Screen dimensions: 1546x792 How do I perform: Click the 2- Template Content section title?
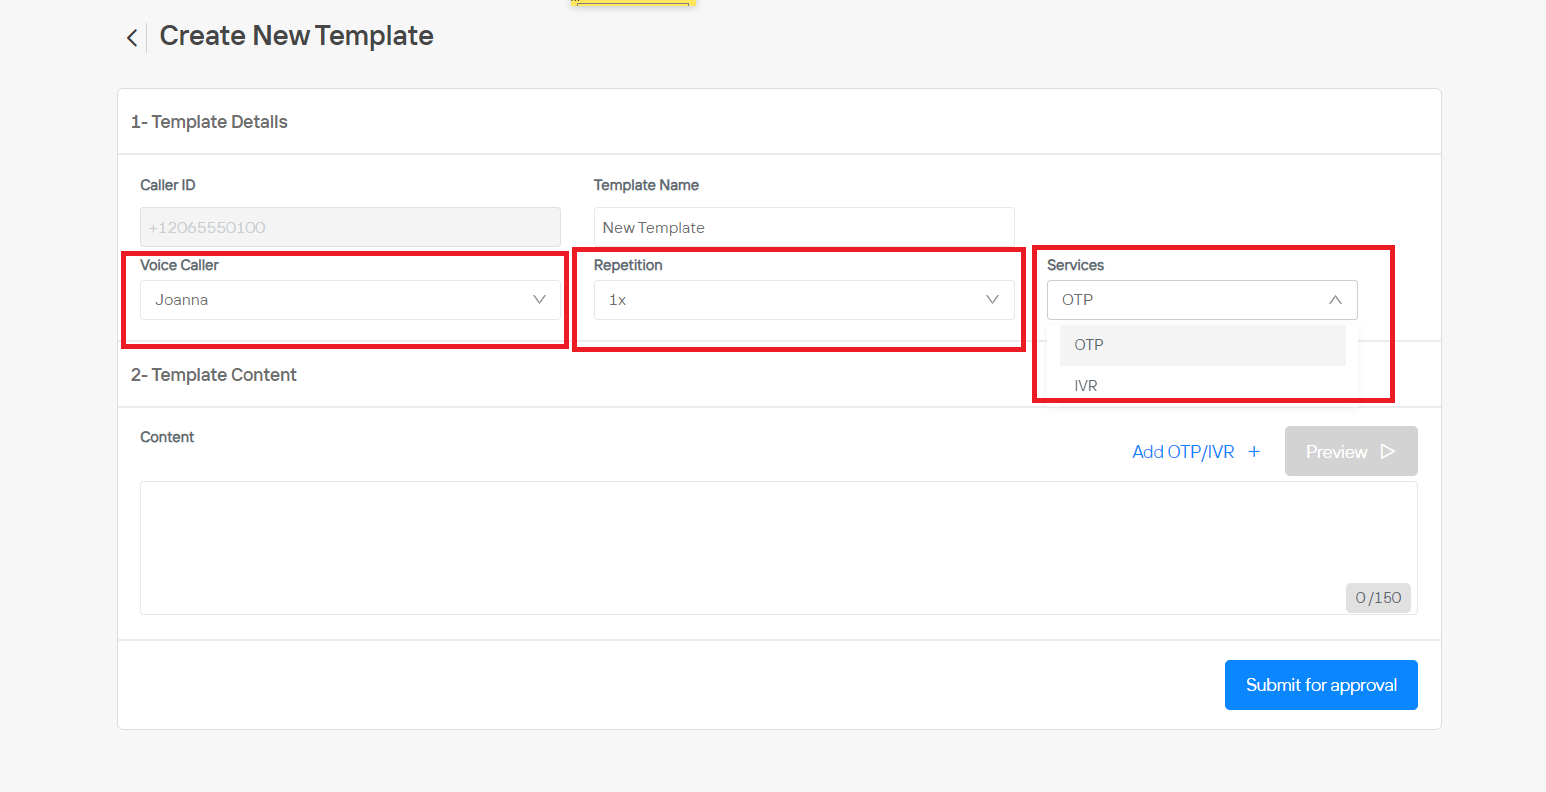[x=214, y=375]
